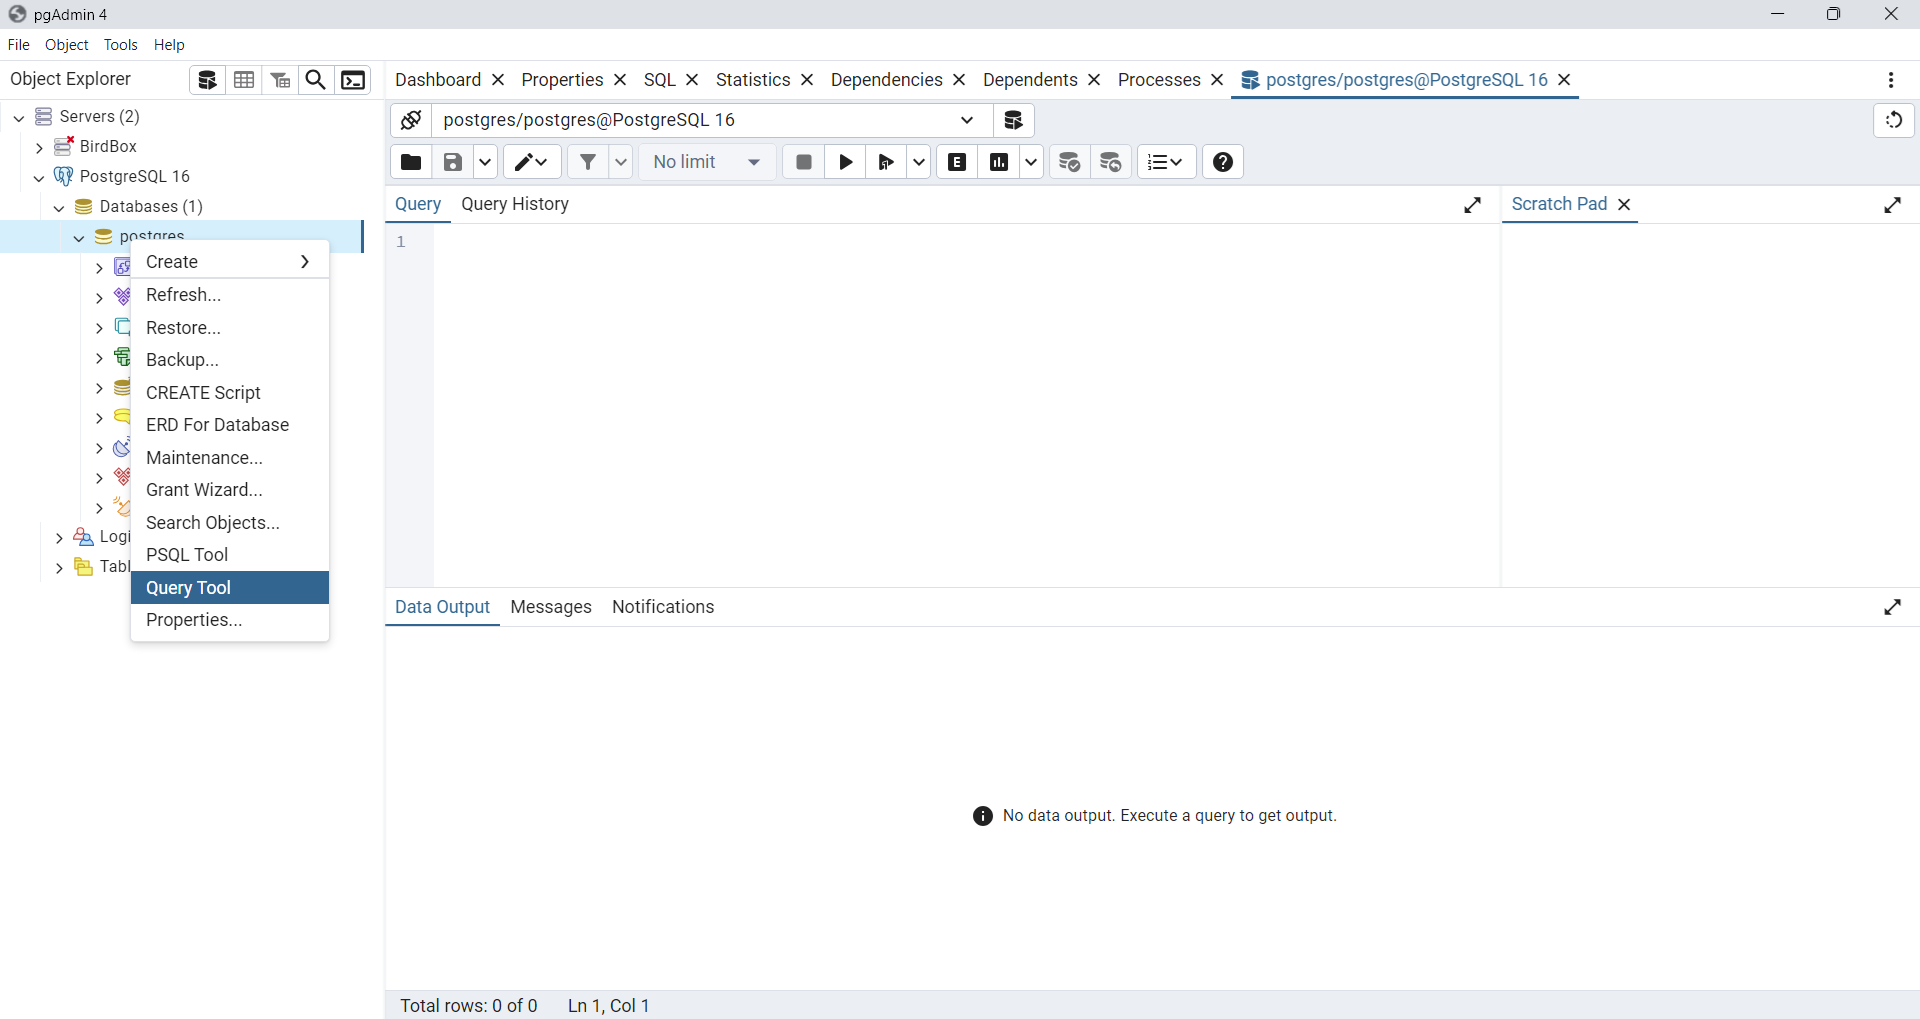Choose Backup... from the context menu

(230, 360)
